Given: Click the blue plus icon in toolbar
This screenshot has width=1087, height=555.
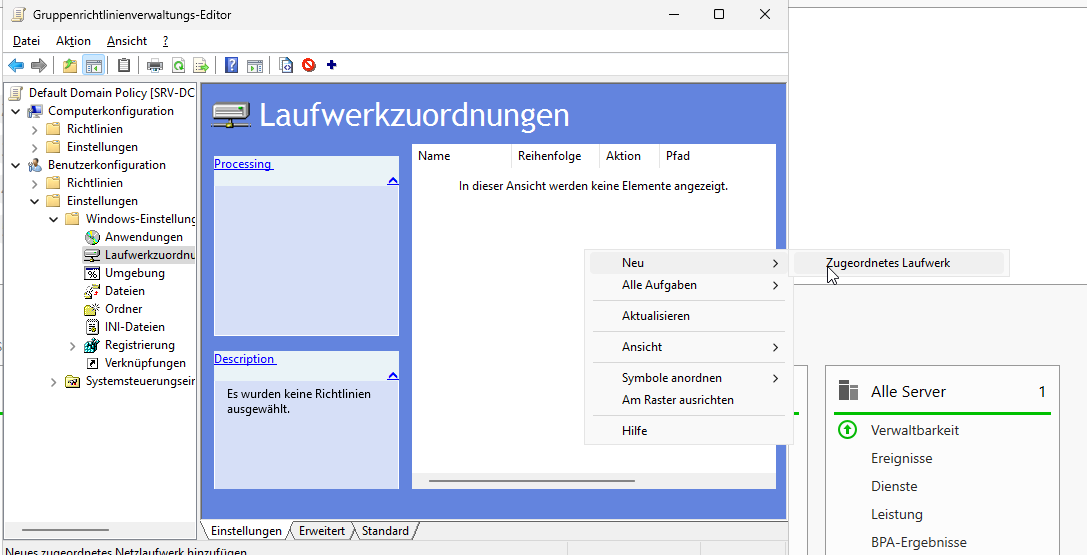Looking at the screenshot, I should tap(332, 66).
